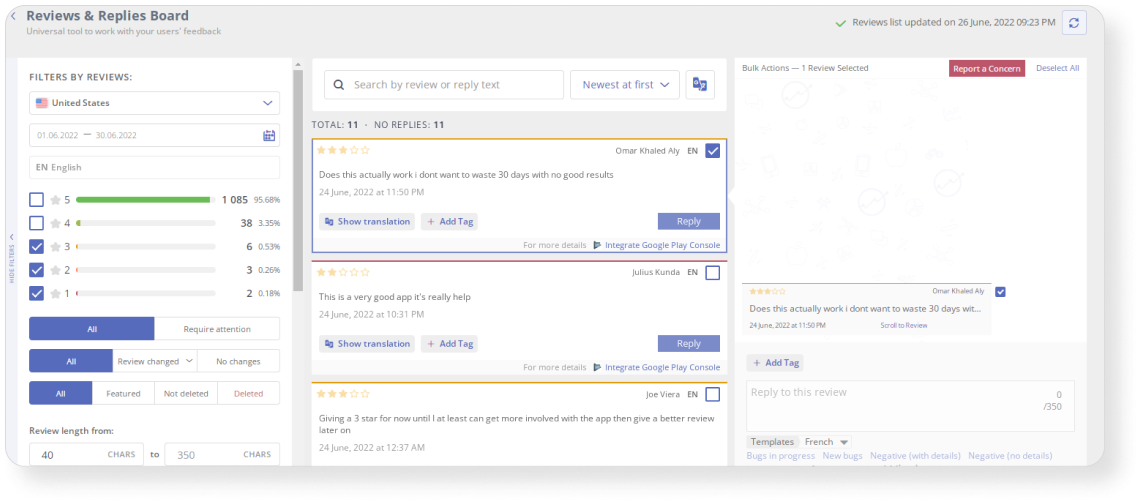Focus the search by review text field
Screen dimensions: 1140x502
click(444, 84)
